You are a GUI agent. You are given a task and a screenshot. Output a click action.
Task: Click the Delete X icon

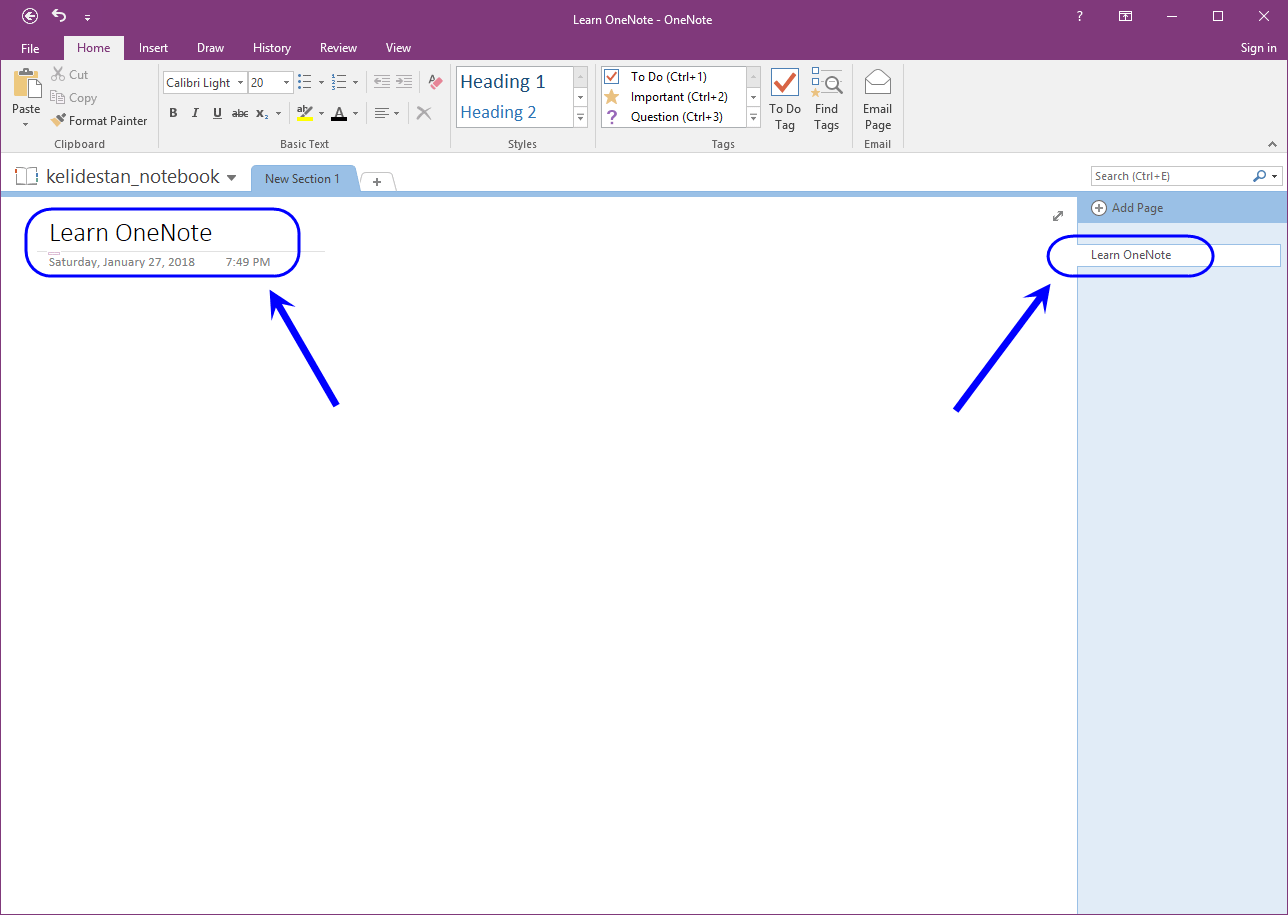click(x=424, y=113)
